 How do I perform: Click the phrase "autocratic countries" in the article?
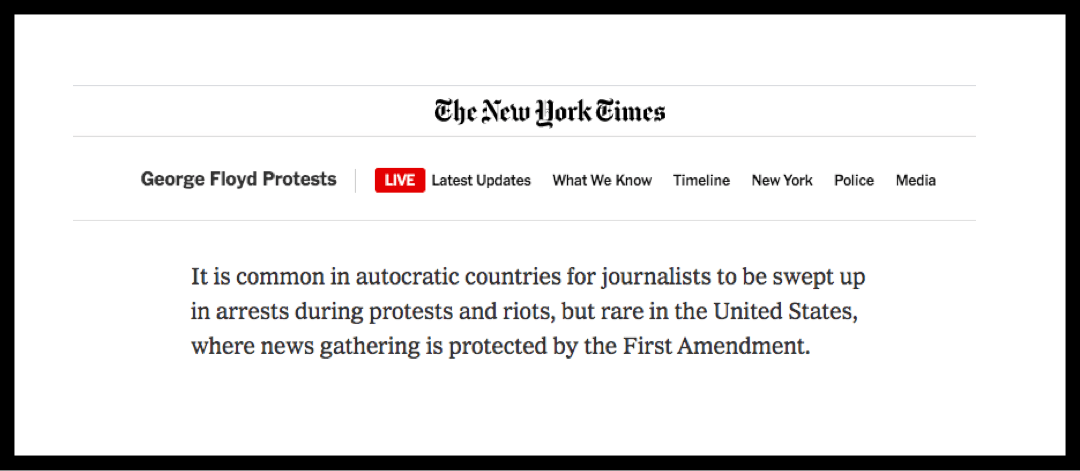click(x=442, y=277)
